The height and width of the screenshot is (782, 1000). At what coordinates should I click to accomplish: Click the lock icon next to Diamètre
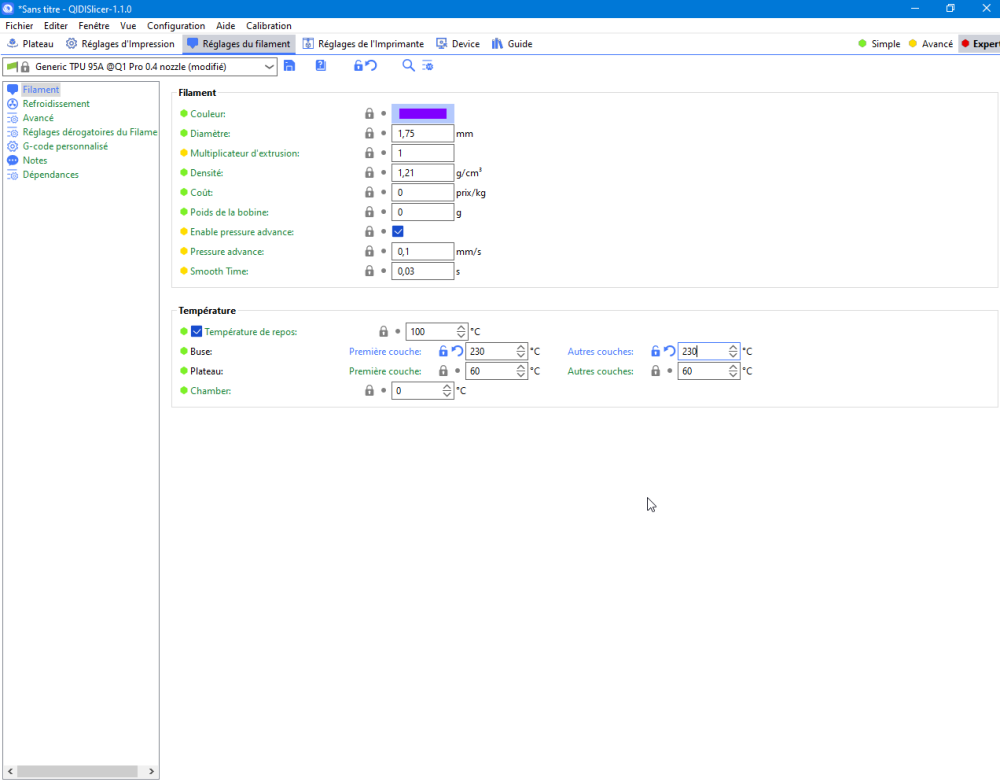(369, 133)
